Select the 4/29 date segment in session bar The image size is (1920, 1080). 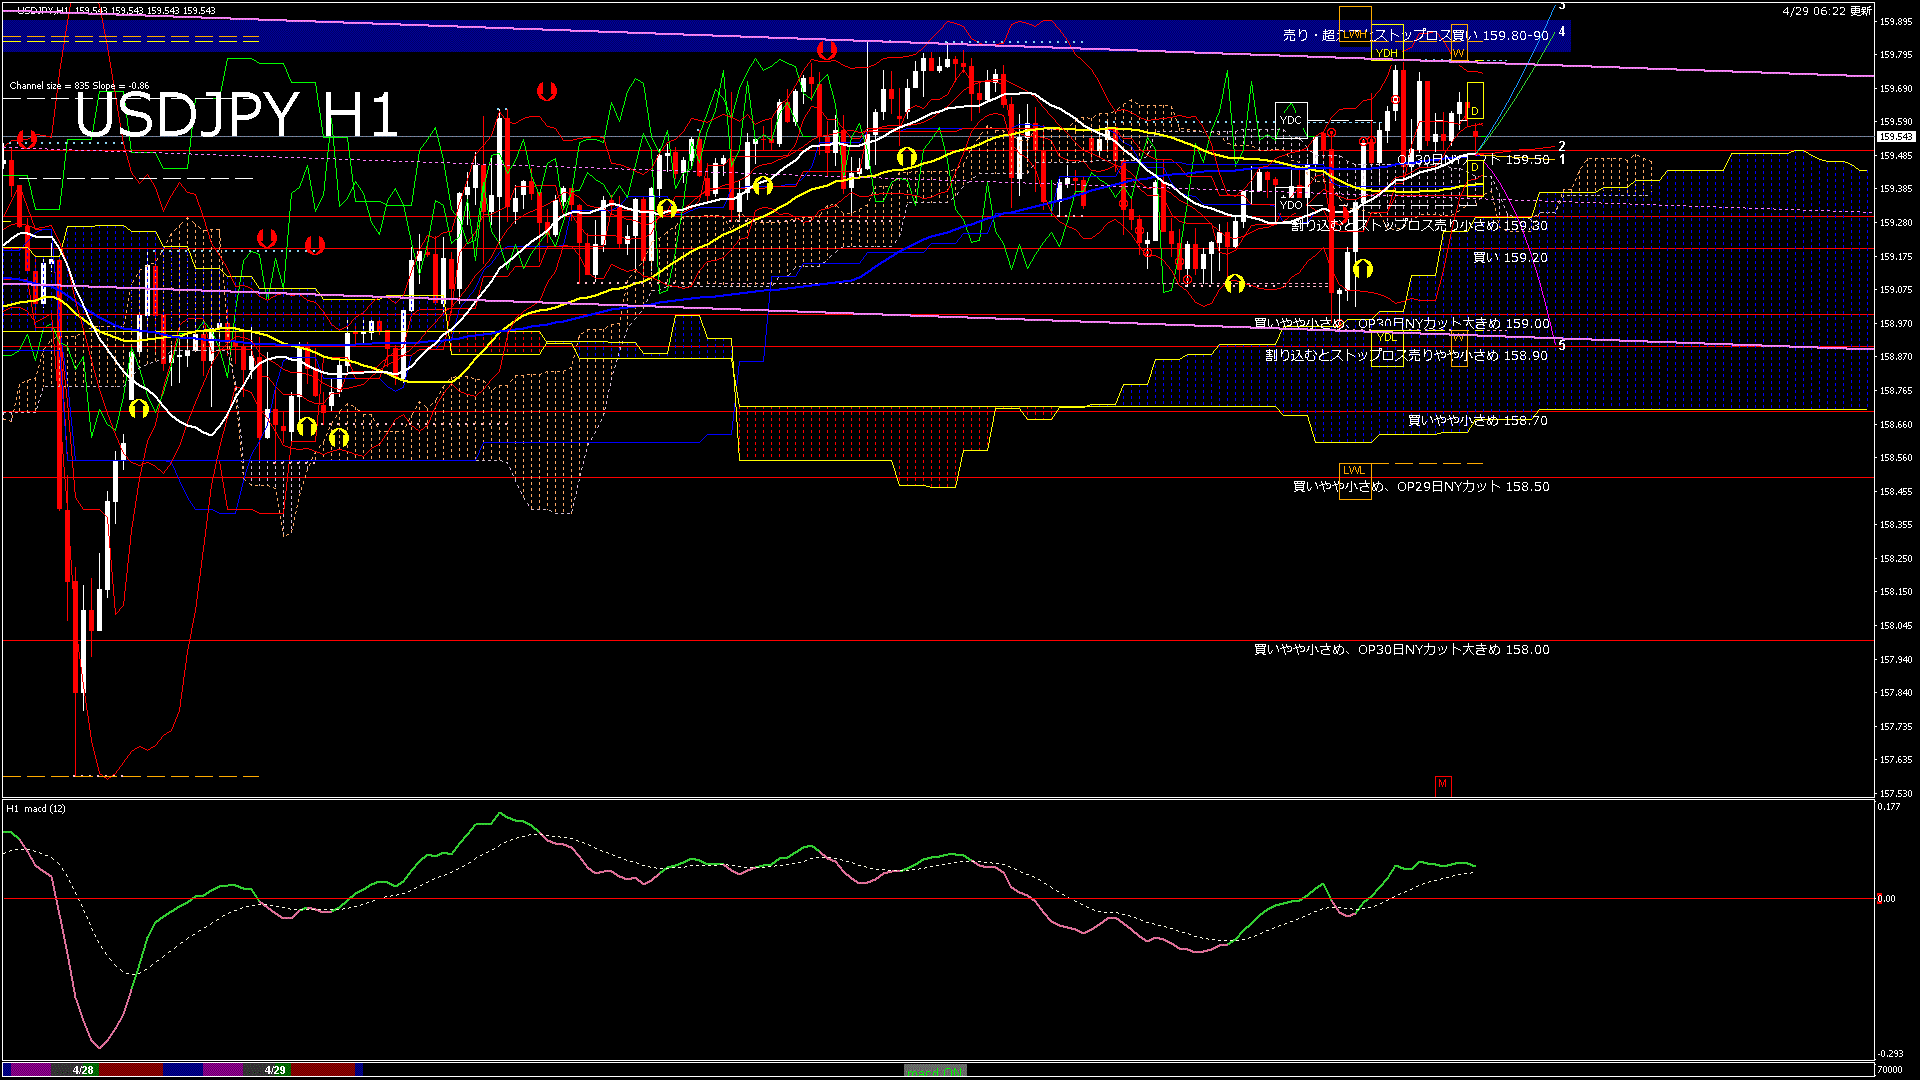275,1070
